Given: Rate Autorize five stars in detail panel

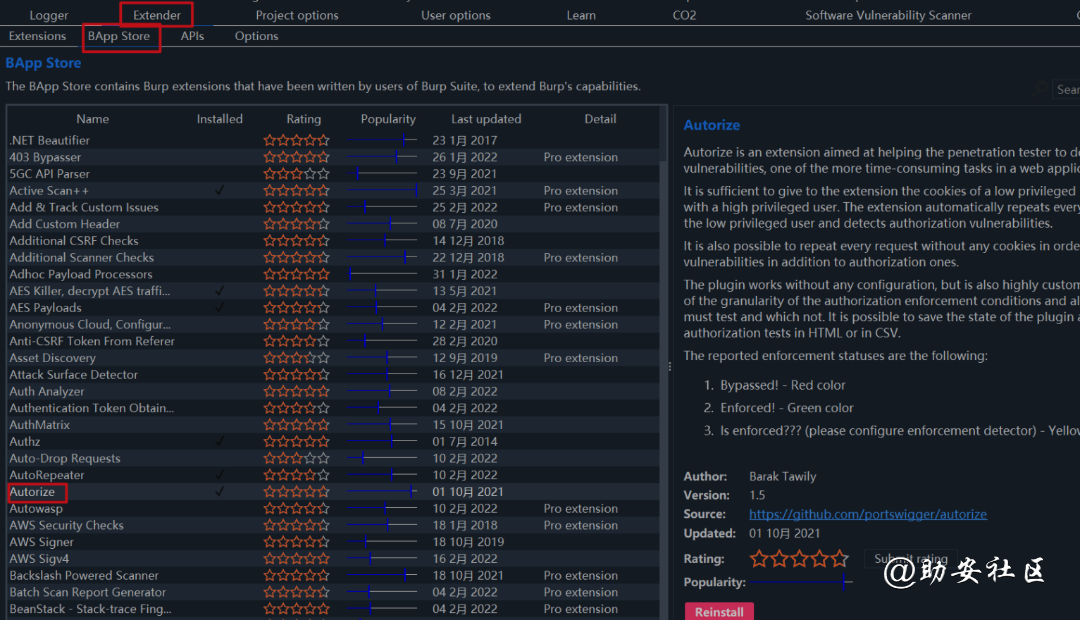Looking at the screenshot, I should (840, 559).
